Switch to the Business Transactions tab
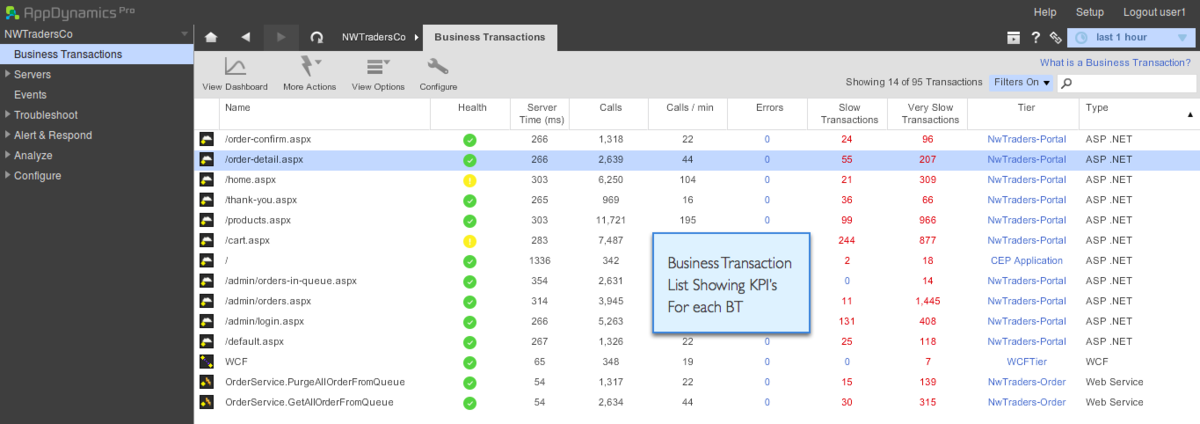 coord(490,37)
